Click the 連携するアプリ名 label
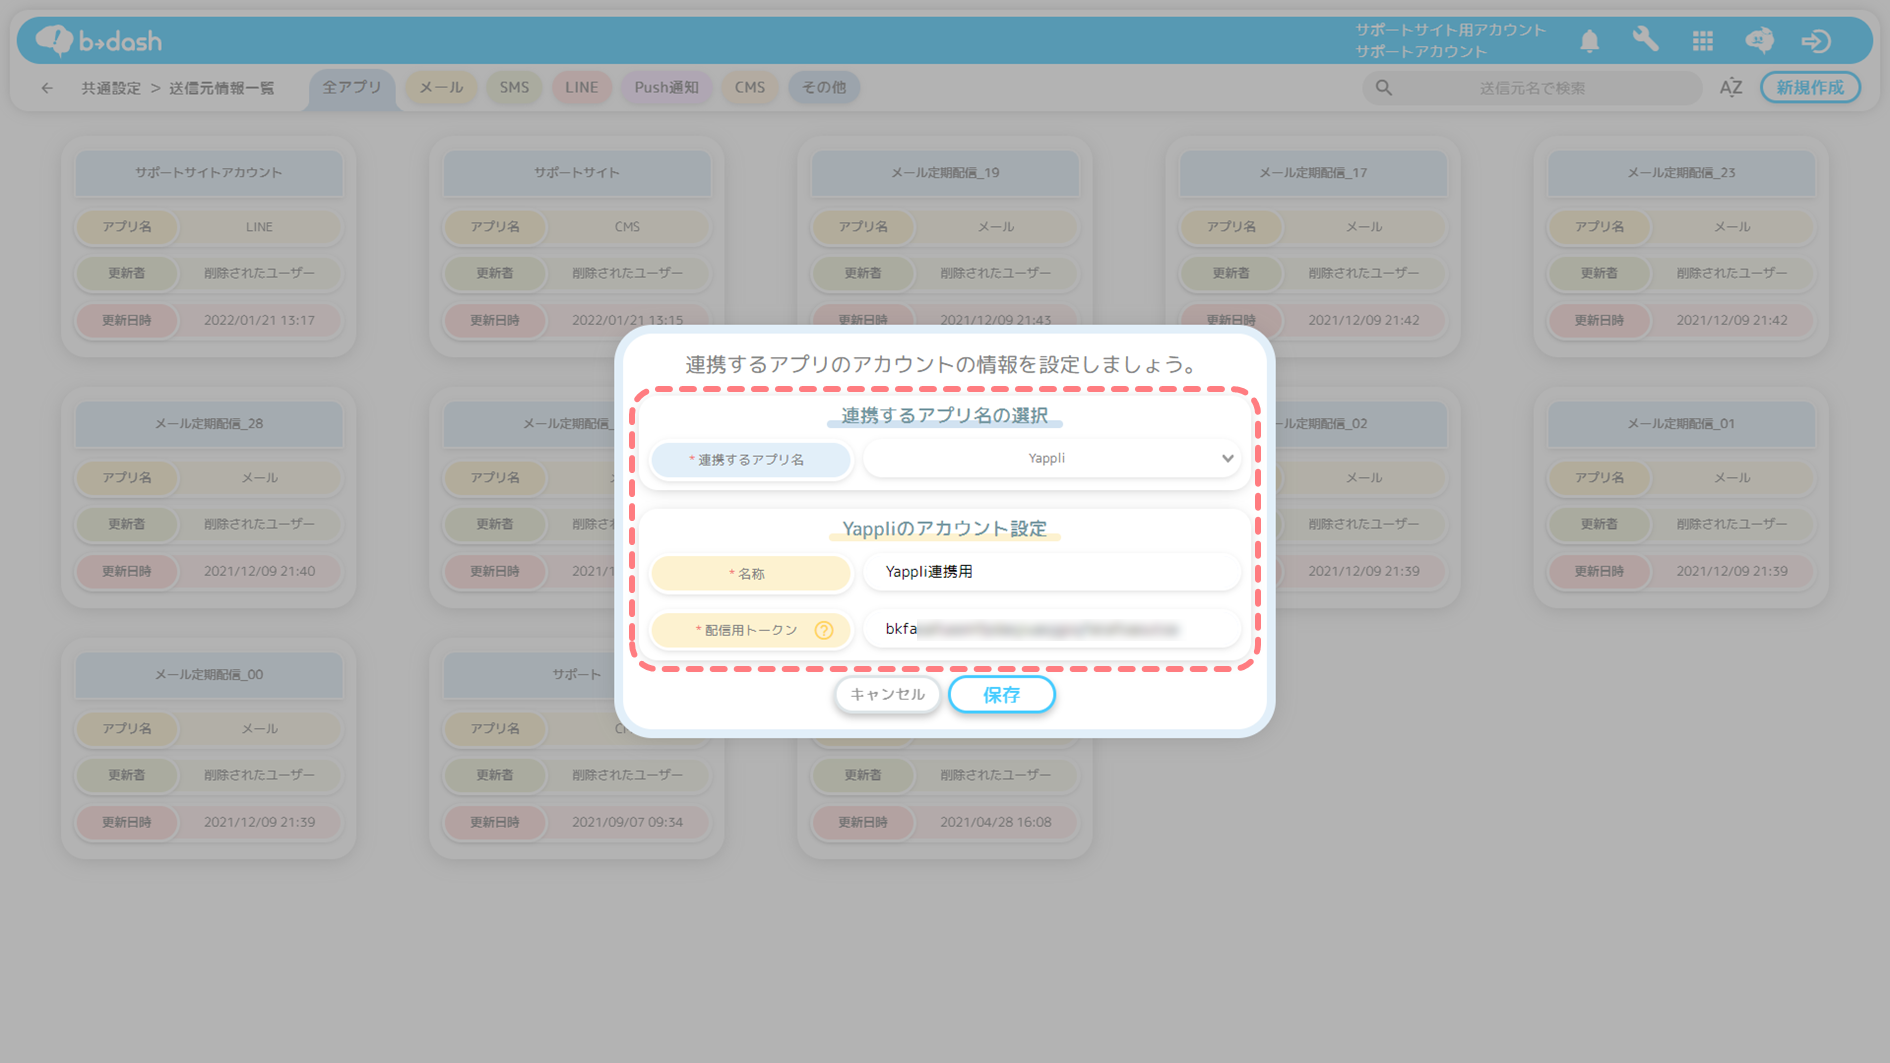The image size is (1890, 1063). 750,460
